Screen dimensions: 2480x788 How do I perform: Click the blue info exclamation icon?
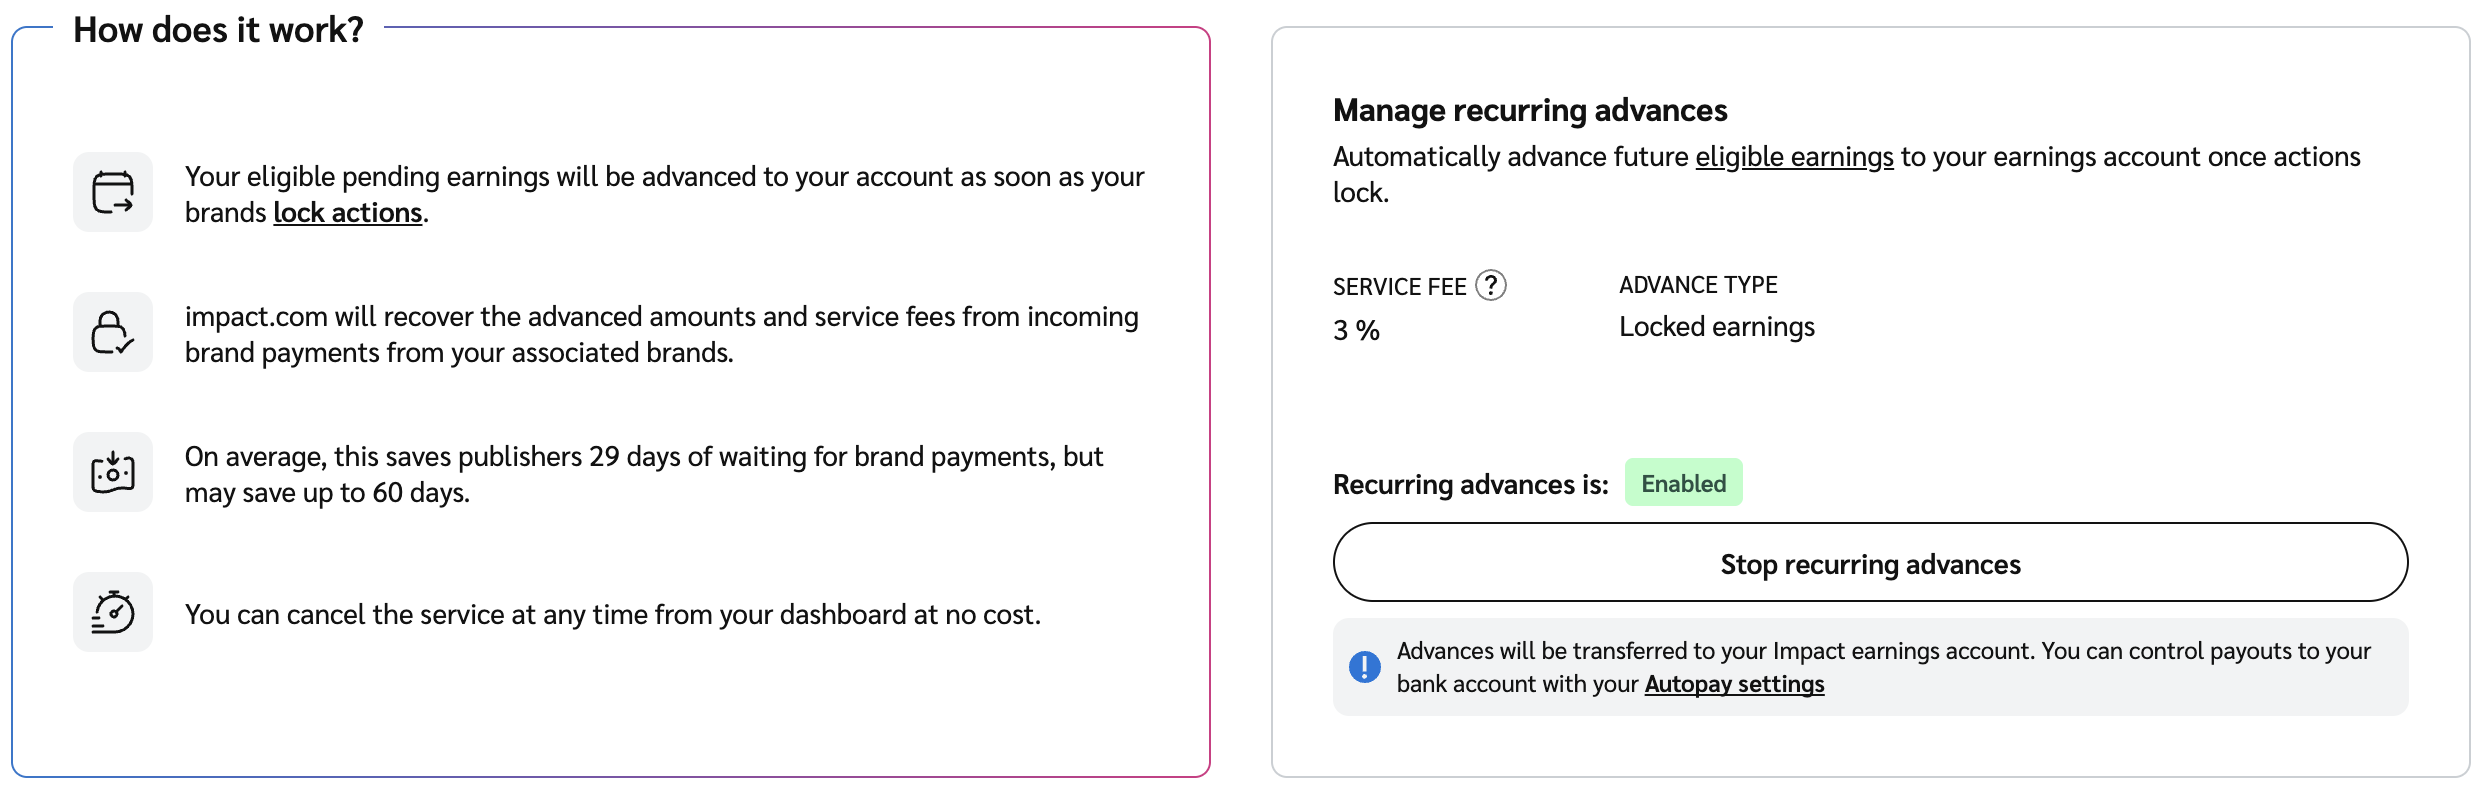click(1364, 667)
